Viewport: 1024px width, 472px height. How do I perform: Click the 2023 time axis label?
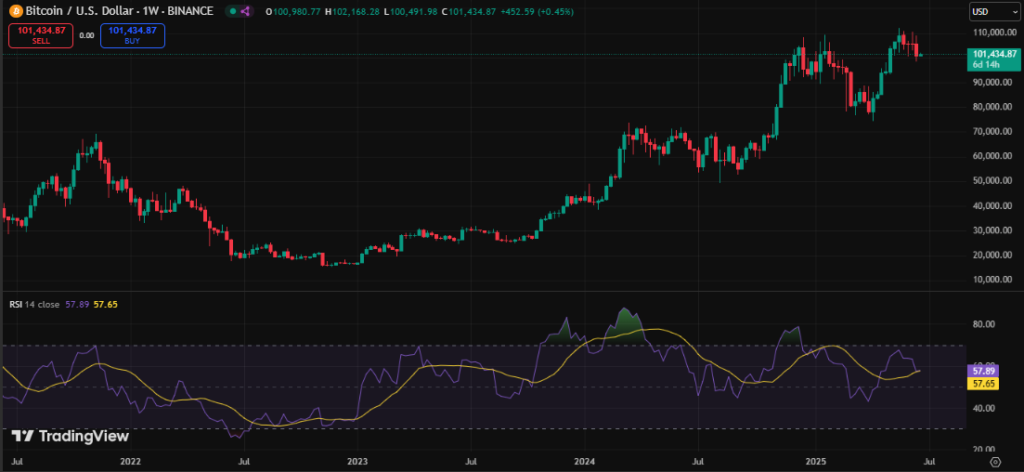coord(358,462)
